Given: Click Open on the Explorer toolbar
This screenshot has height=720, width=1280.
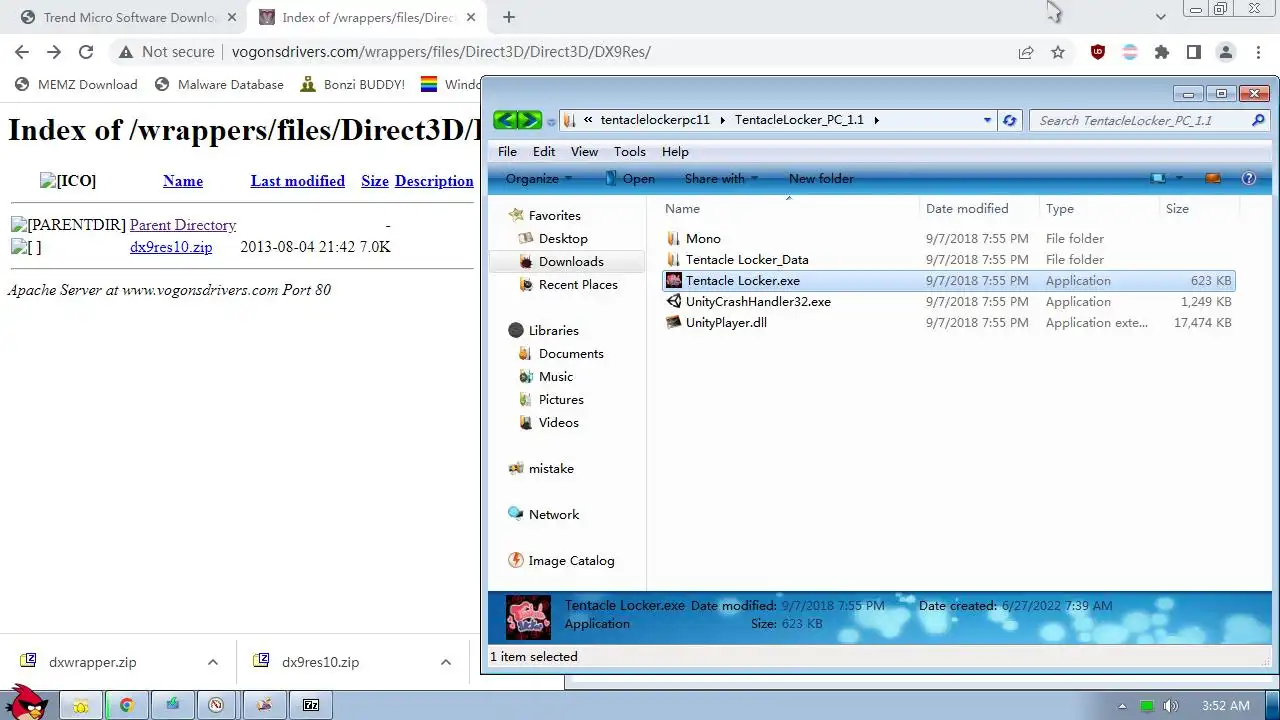Looking at the screenshot, I should tap(630, 179).
